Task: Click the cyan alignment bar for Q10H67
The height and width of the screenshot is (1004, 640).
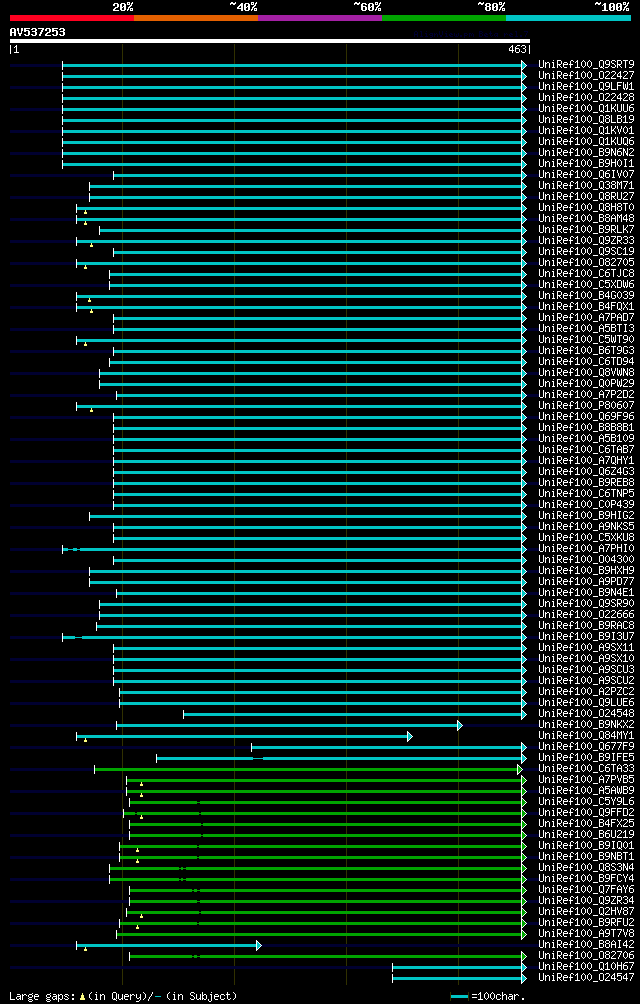Action: pos(459,968)
